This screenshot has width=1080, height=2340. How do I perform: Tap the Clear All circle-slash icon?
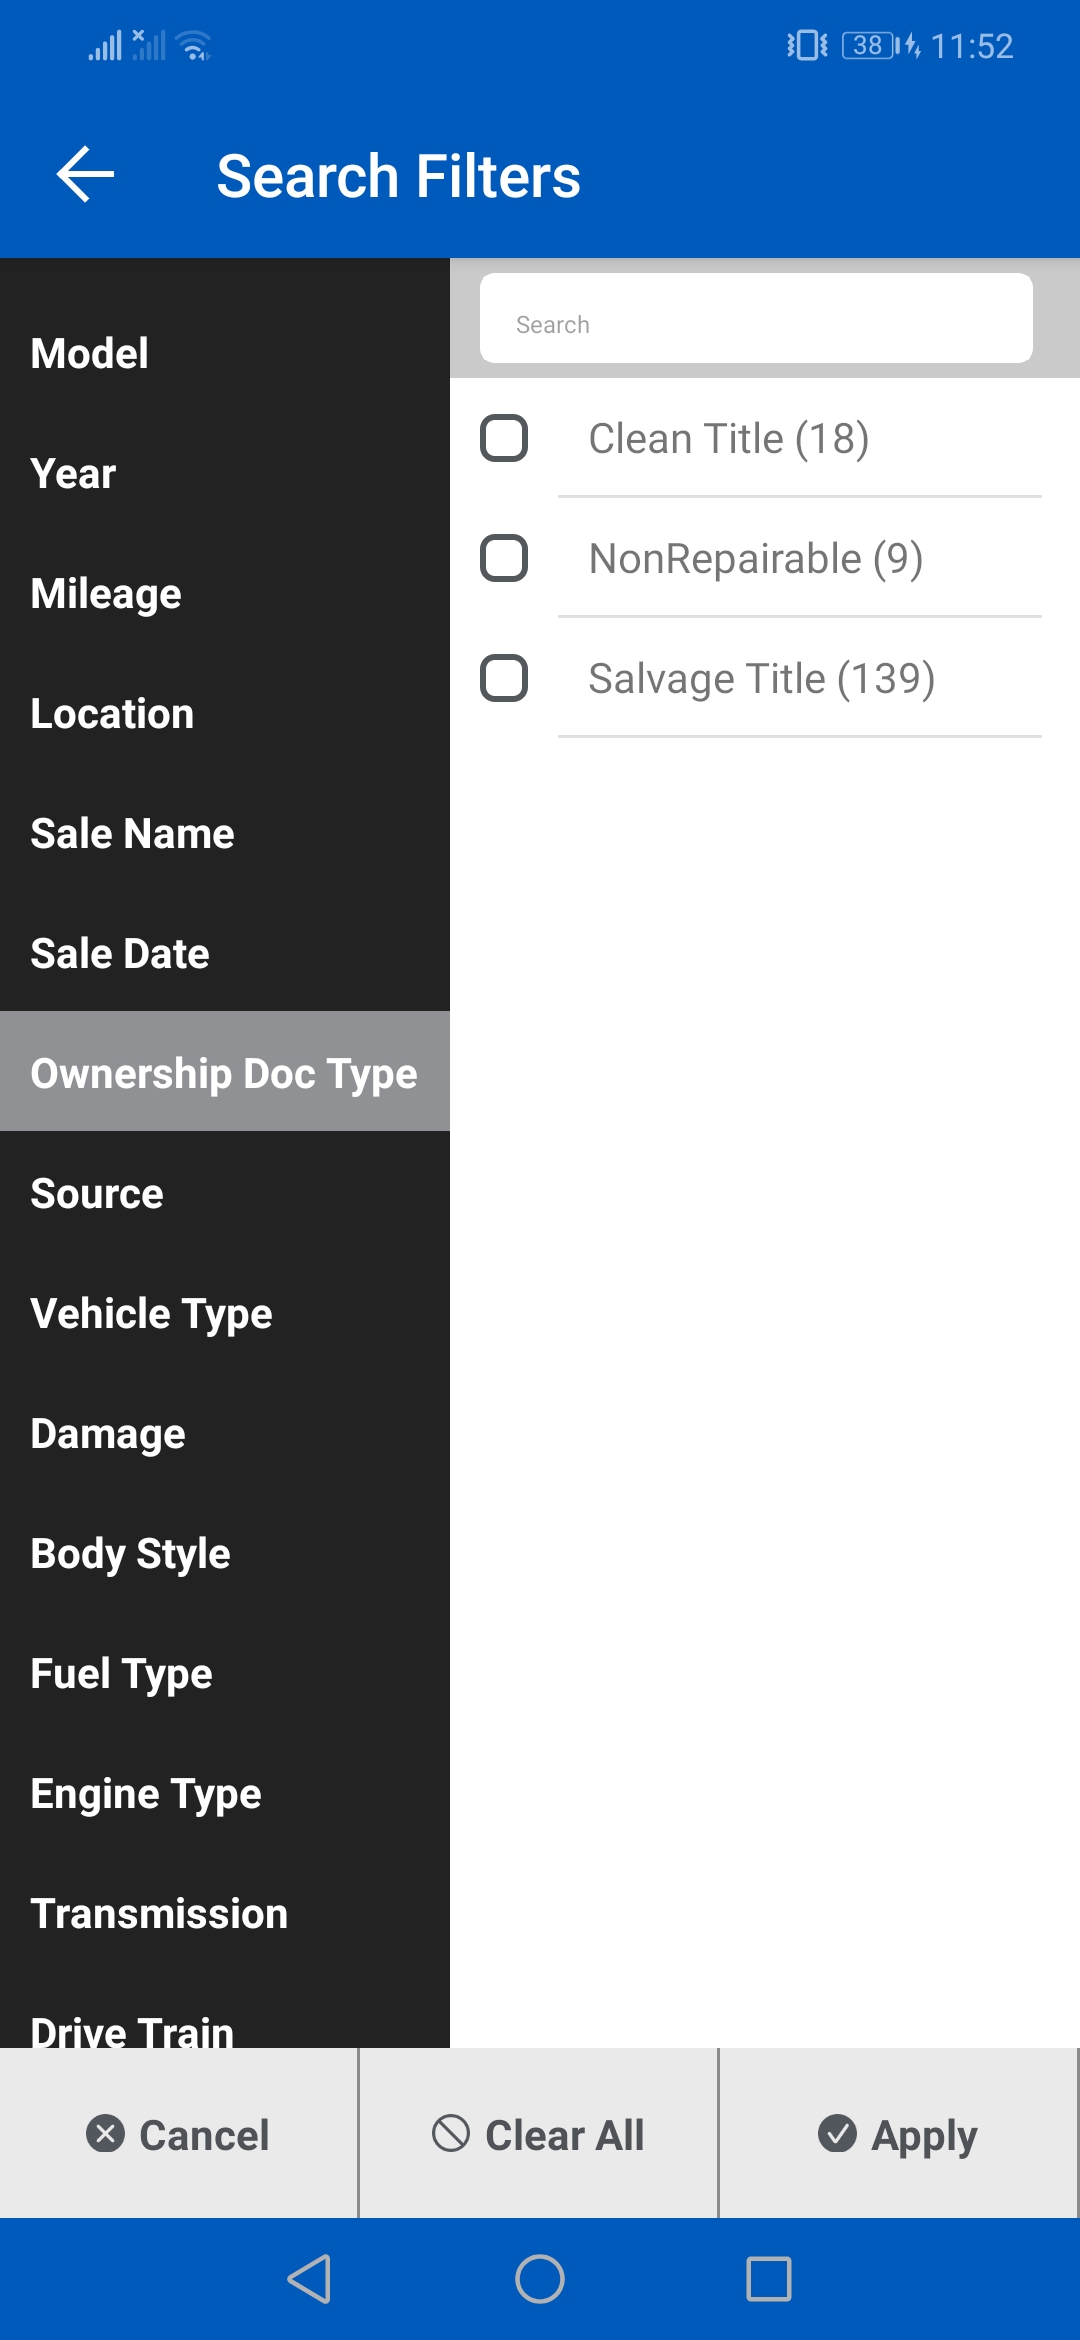click(x=451, y=2133)
